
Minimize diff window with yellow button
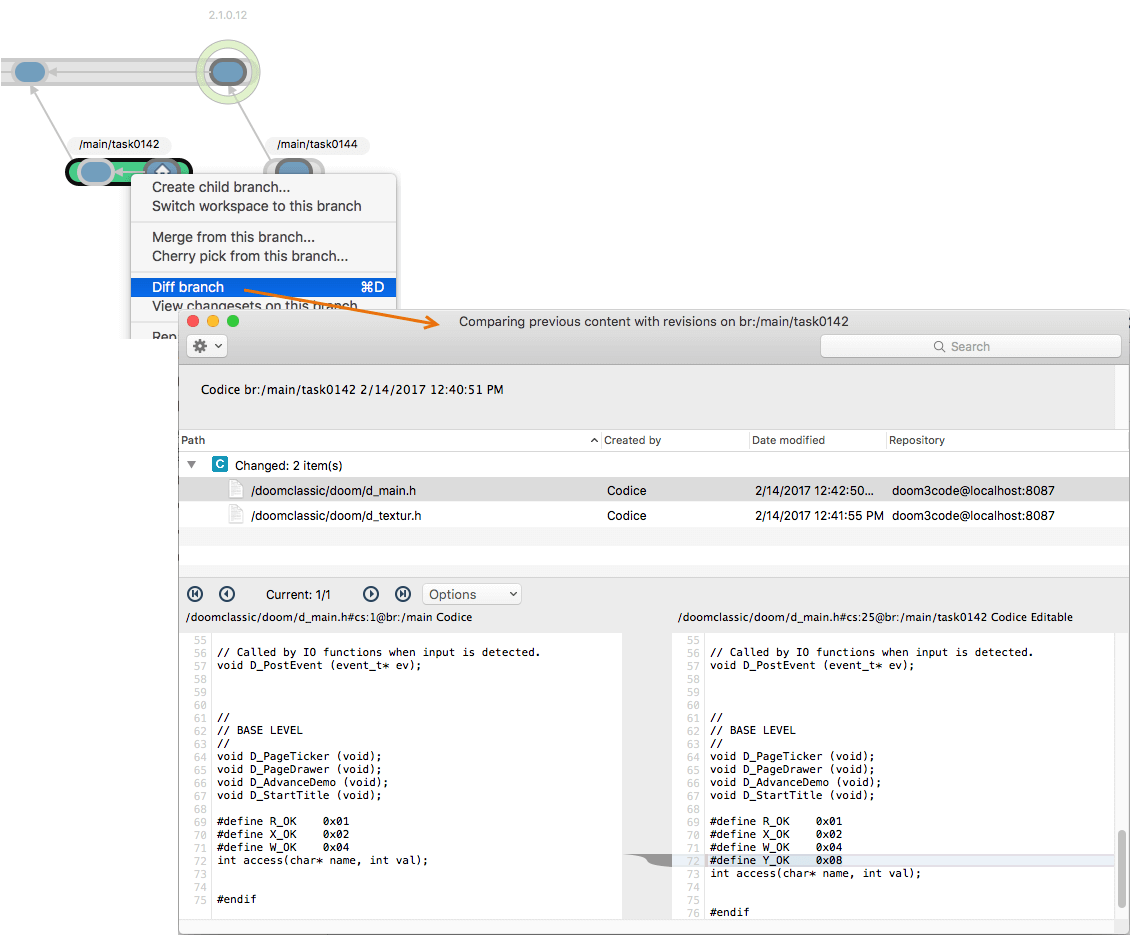[213, 321]
